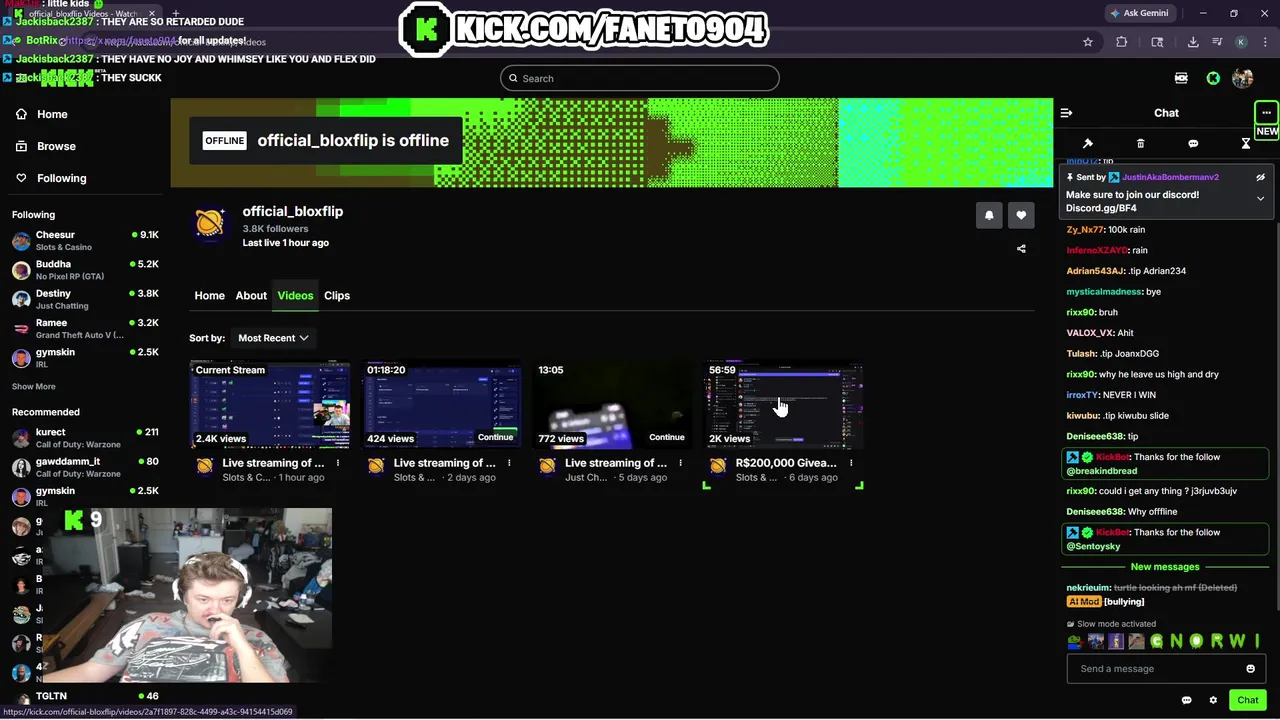1280x720 pixels.
Task: Switch to the Home channel tab
Action: 209,295
